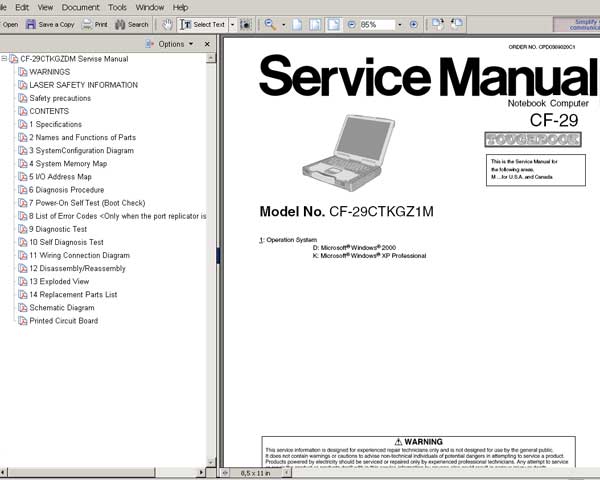This screenshot has height=480, width=600.
Task: Click the bookmark icon beside Schematic Diagram
Action: (23, 308)
